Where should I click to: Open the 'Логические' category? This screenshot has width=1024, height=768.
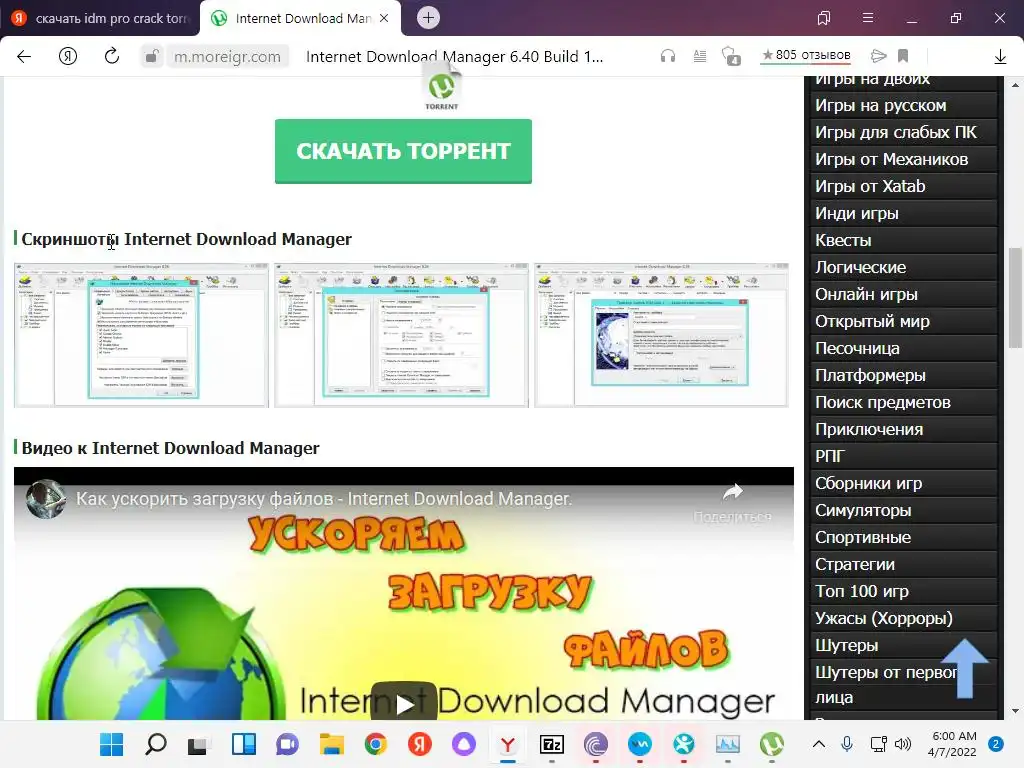(x=903, y=267)
